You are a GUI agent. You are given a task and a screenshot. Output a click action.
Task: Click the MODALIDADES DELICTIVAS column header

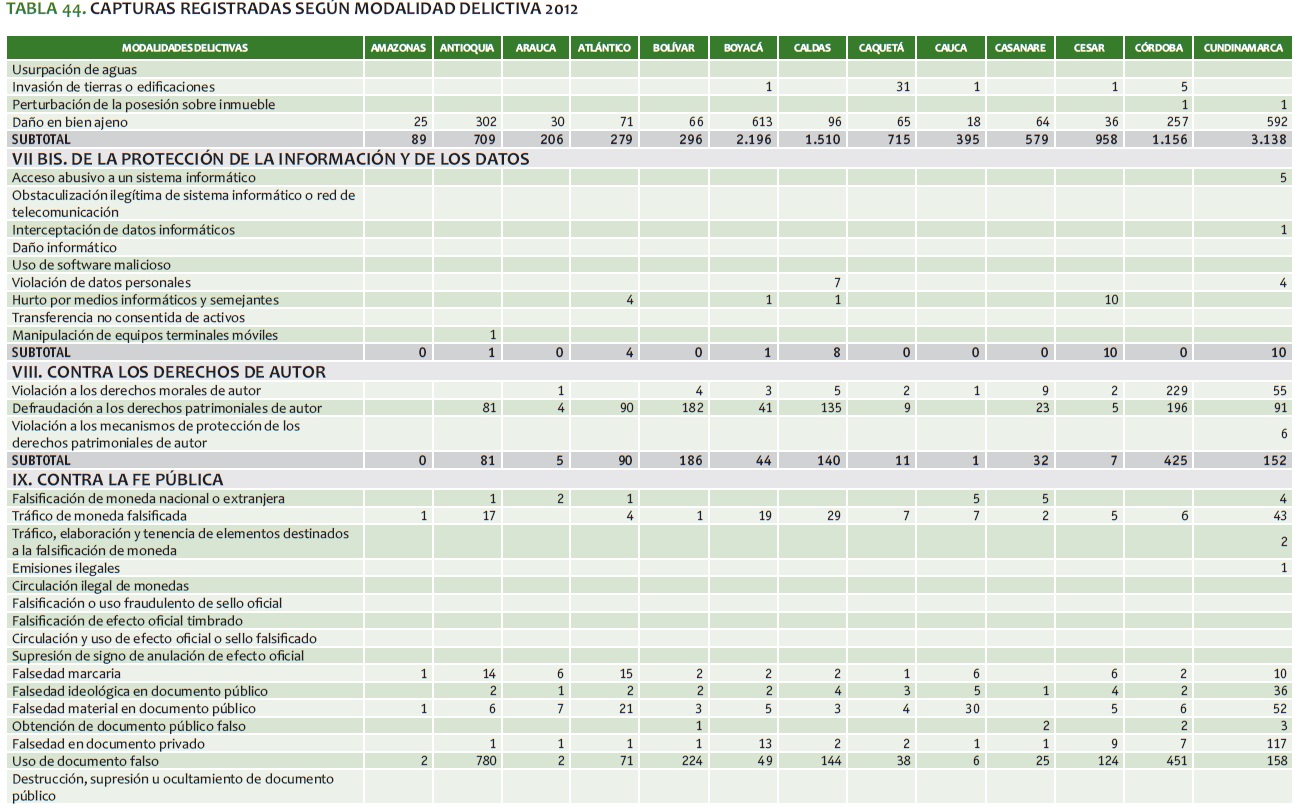coord(184,48)
